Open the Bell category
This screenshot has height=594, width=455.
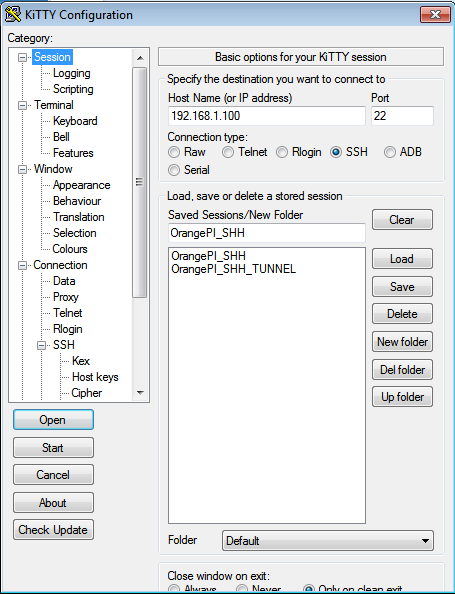(x=61, y=137)
